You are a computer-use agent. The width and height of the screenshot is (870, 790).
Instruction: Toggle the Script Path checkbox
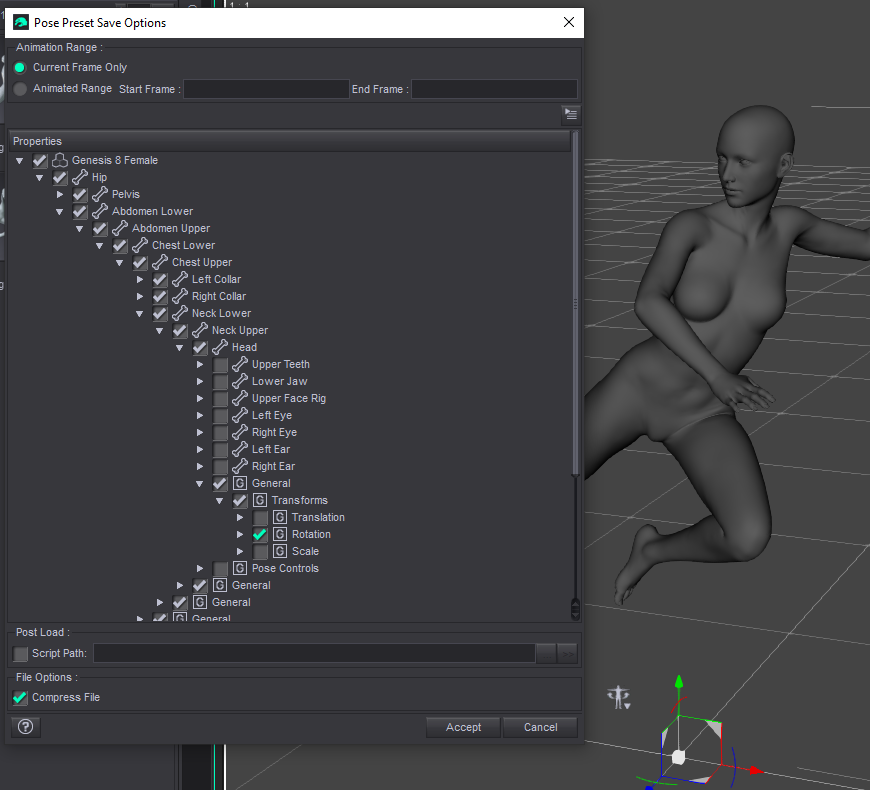(x=20, y=654)
